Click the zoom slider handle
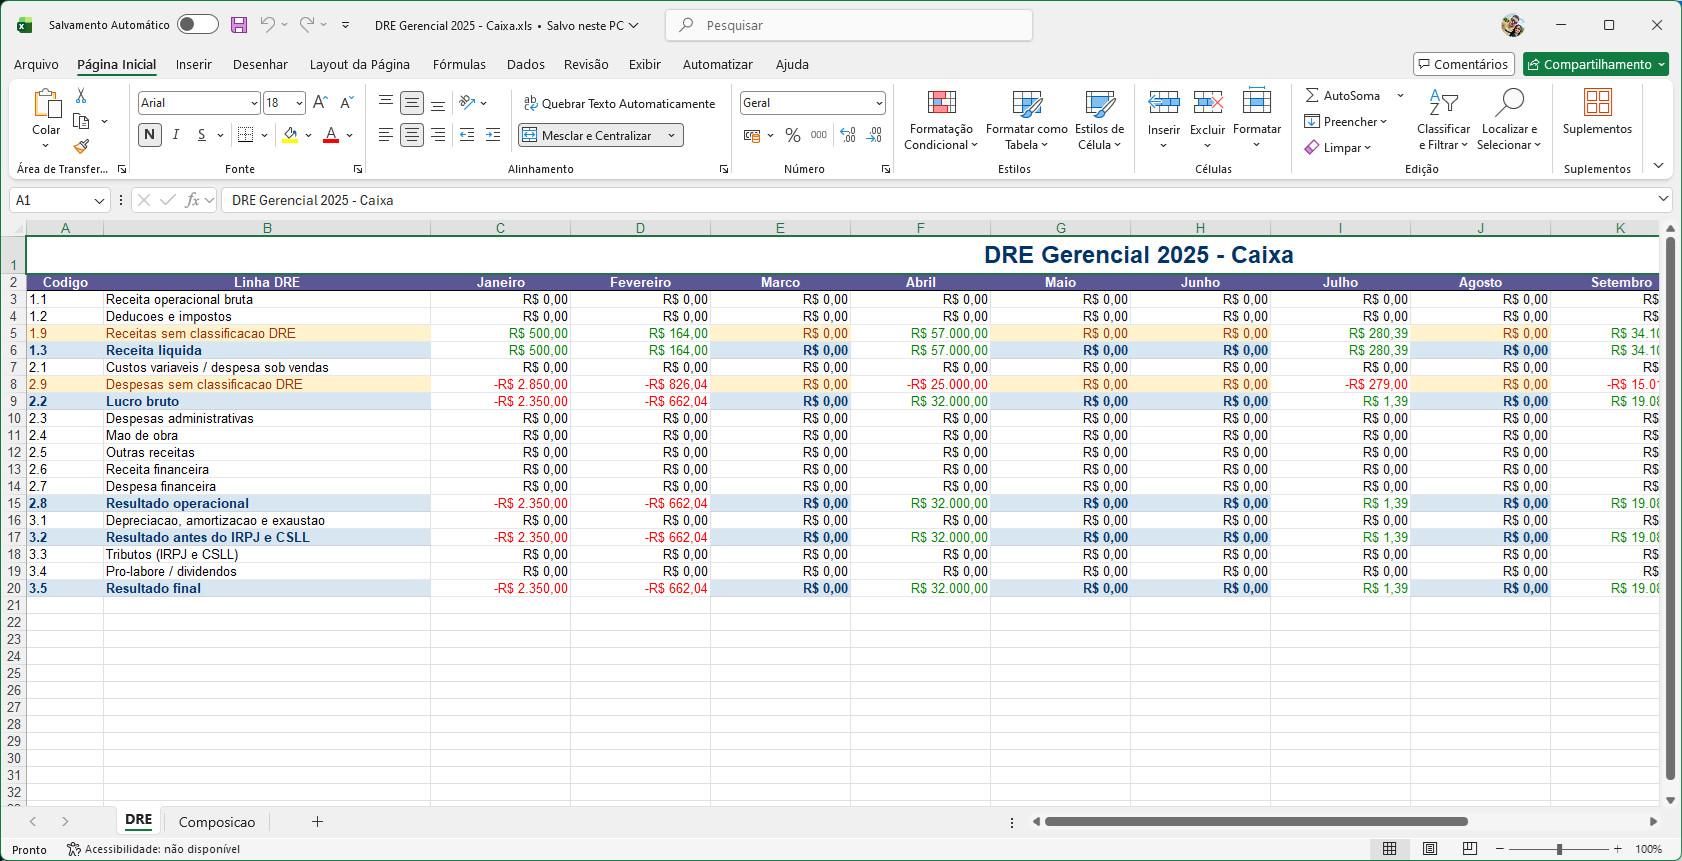 pyautogui.click(x=1559, y=849)
